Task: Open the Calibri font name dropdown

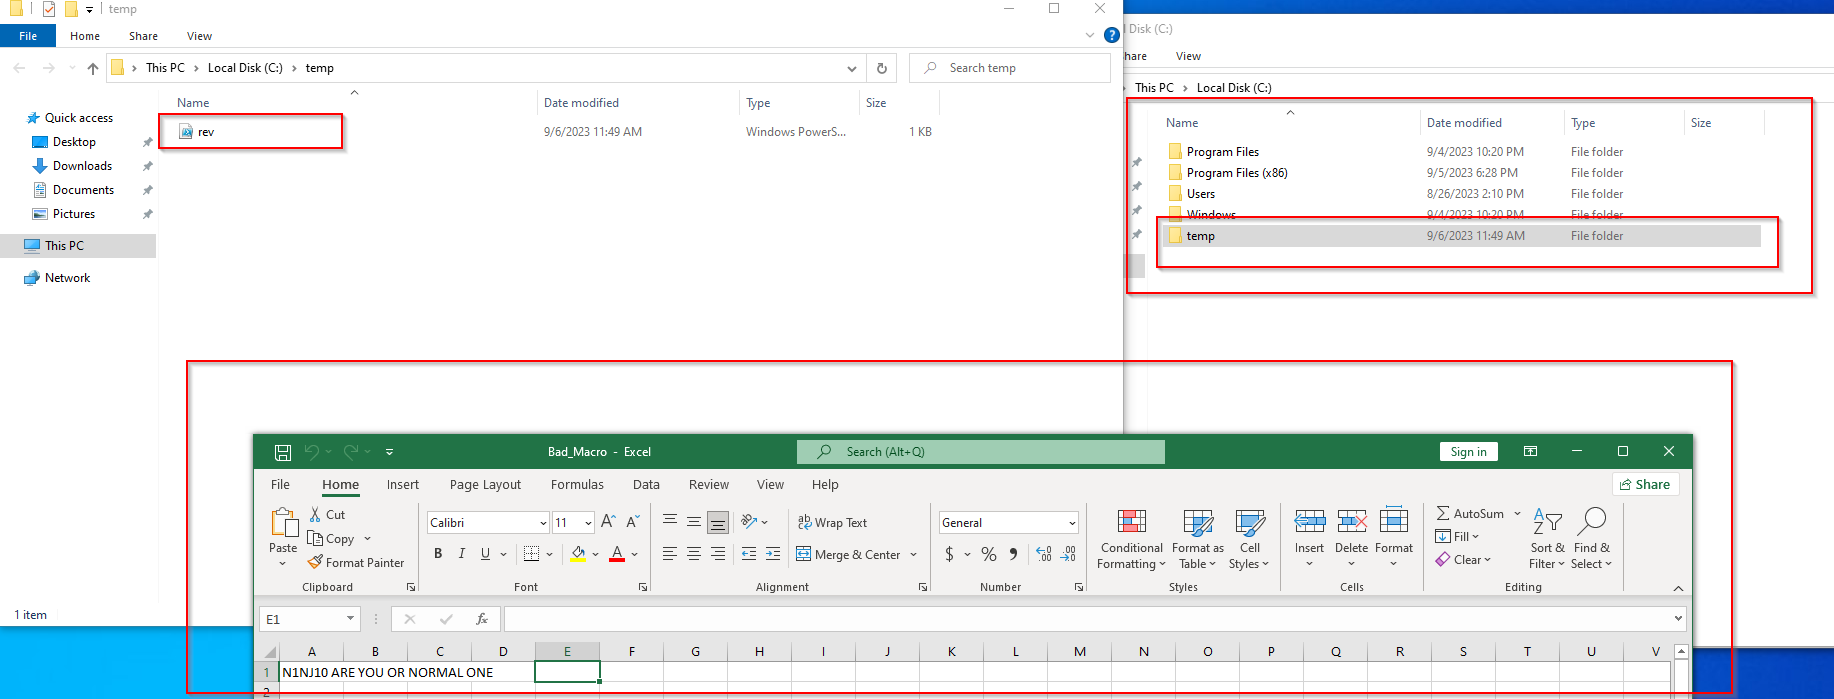Action: tap(543, 523)
